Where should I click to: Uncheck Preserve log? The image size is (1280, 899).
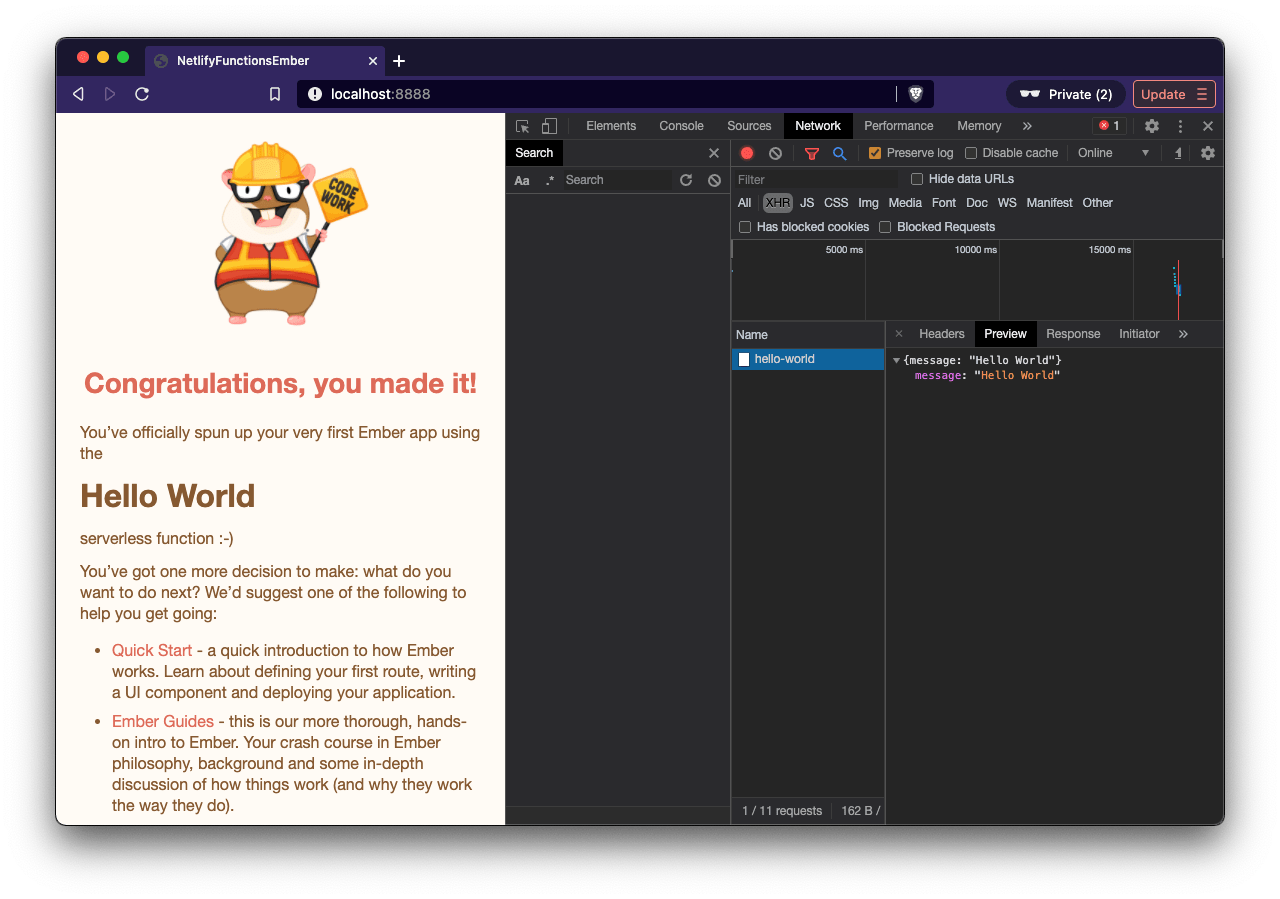(875, 152)
